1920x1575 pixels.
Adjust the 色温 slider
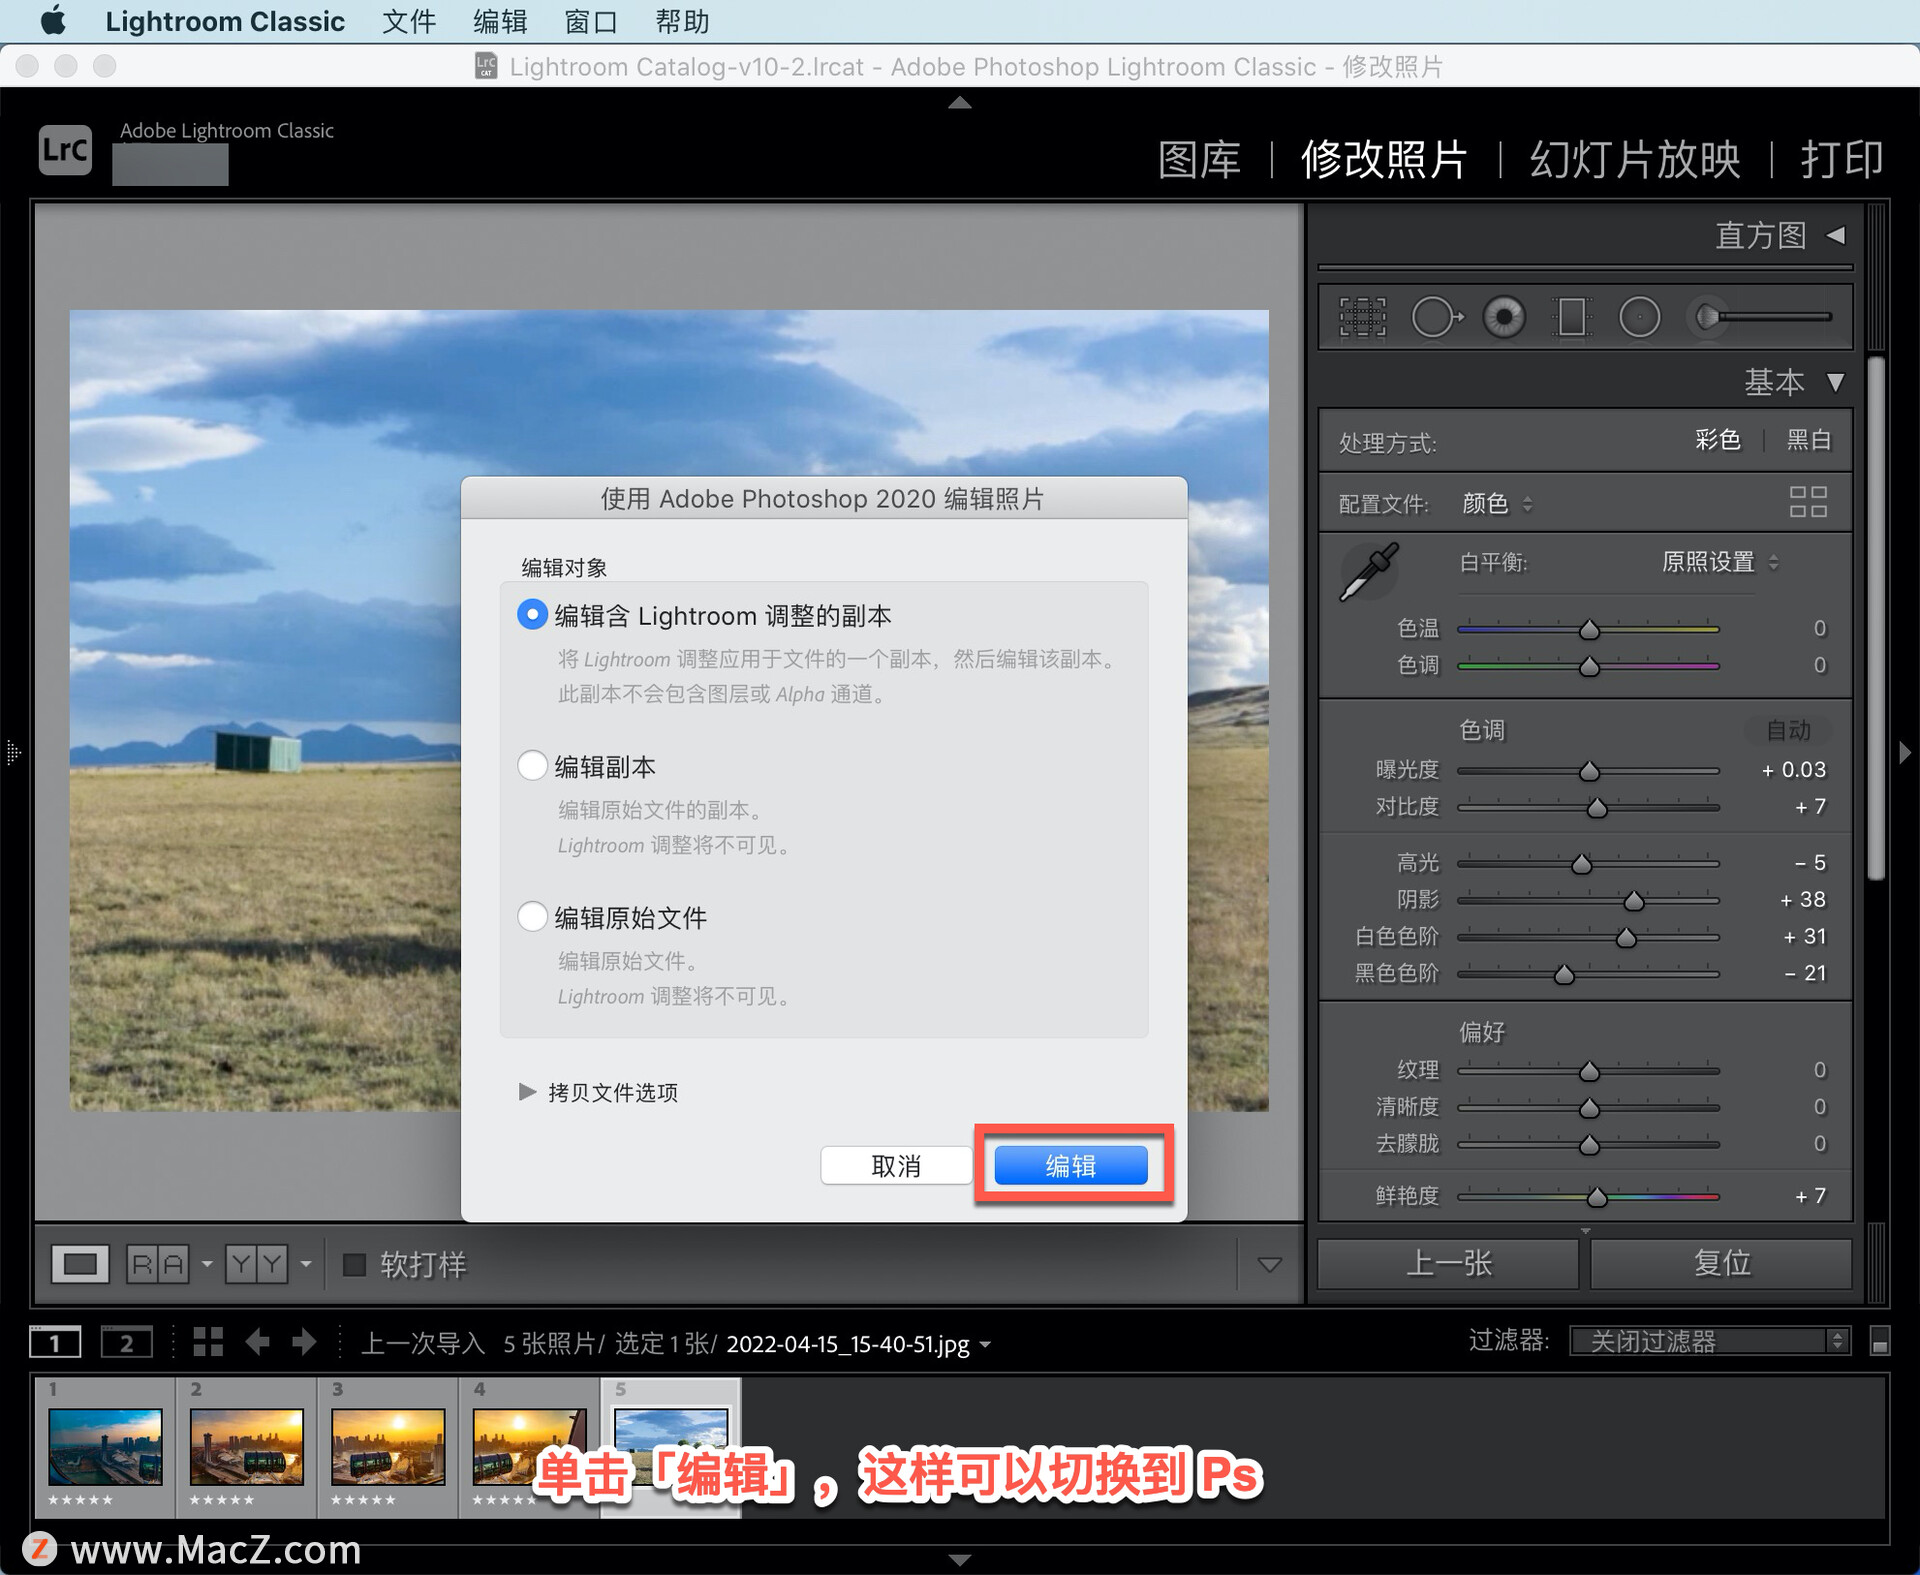coord(1588,629)
